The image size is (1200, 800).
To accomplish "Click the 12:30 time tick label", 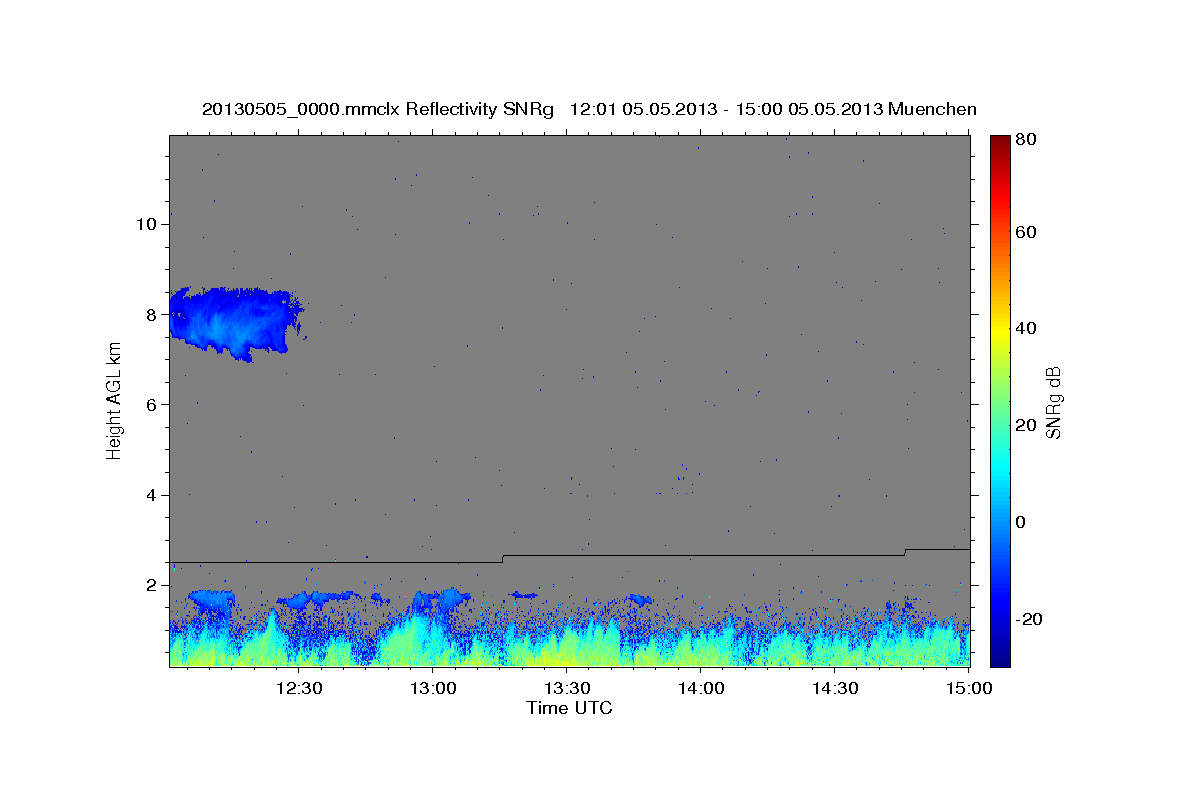I will [x=299, y=688].
